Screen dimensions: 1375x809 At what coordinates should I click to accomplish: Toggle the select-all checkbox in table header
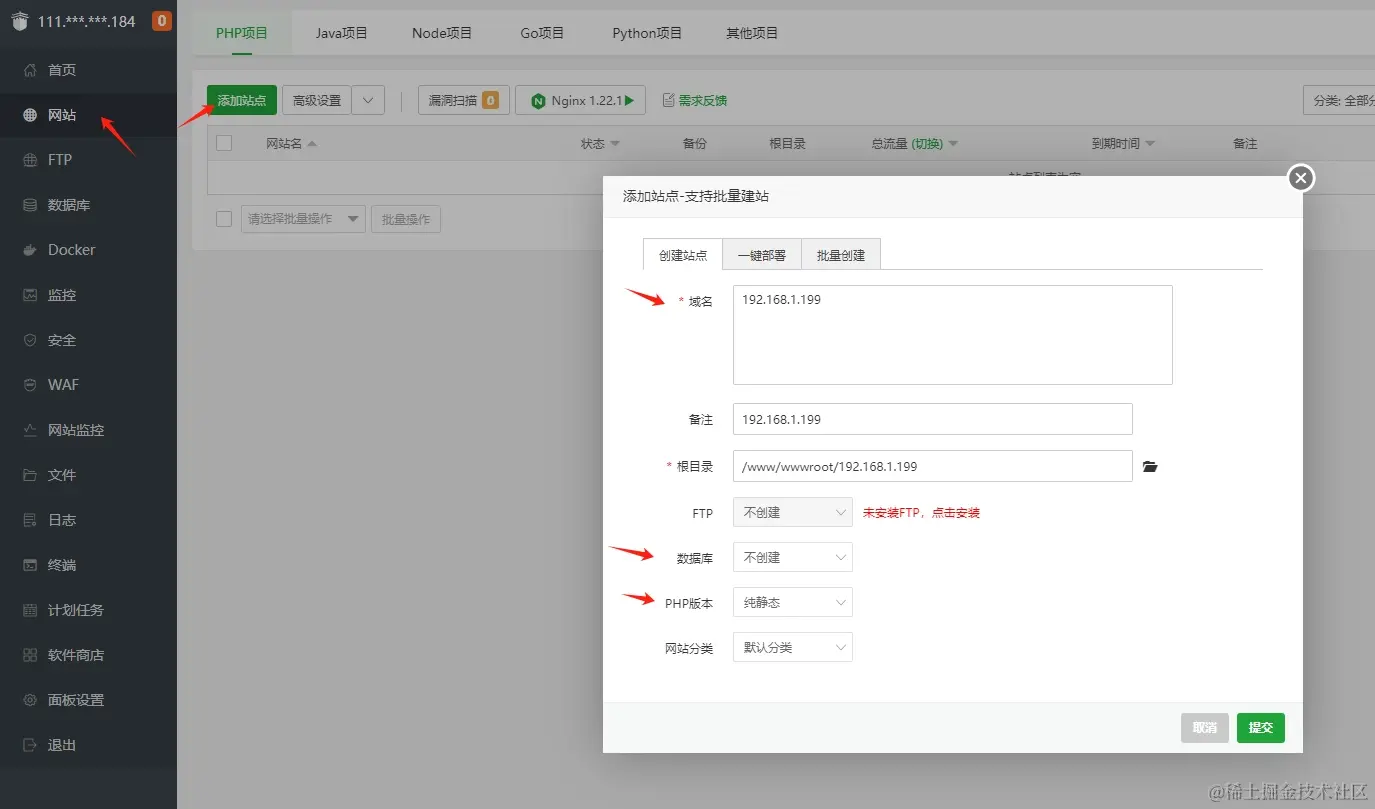click(224, 143)
